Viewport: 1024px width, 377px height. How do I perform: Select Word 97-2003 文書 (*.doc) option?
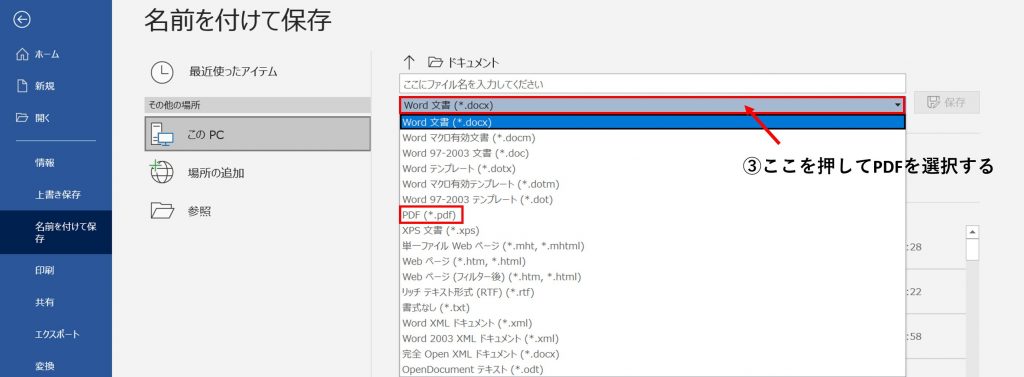coord(652,153)
